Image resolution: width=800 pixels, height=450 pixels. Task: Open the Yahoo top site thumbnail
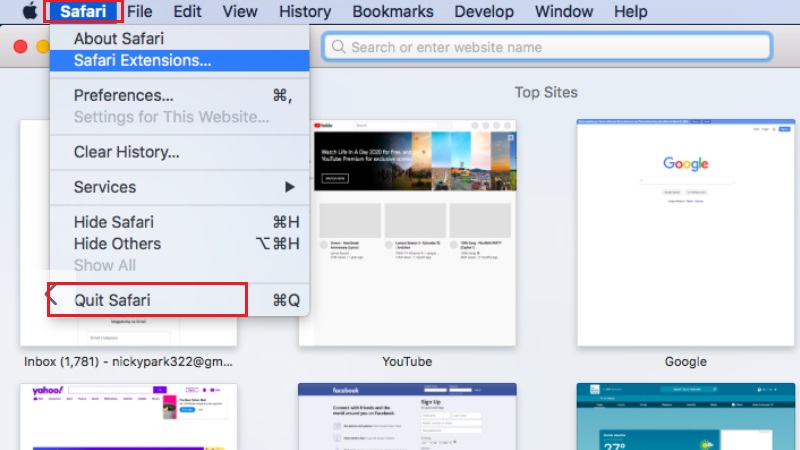pyautogui.click(x=129, y=417)
